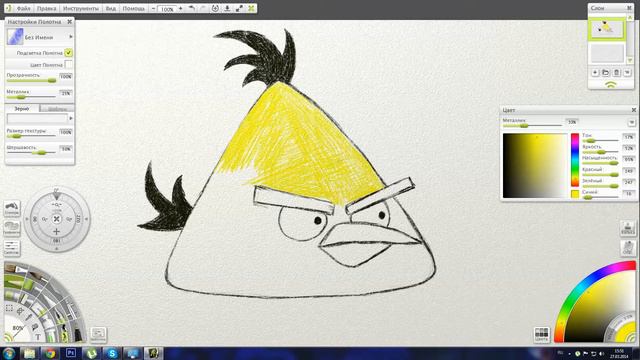Viewport: 640px width, 360px height.
Task: Click the X in the canvas positioner center
Action: point(56,219)
